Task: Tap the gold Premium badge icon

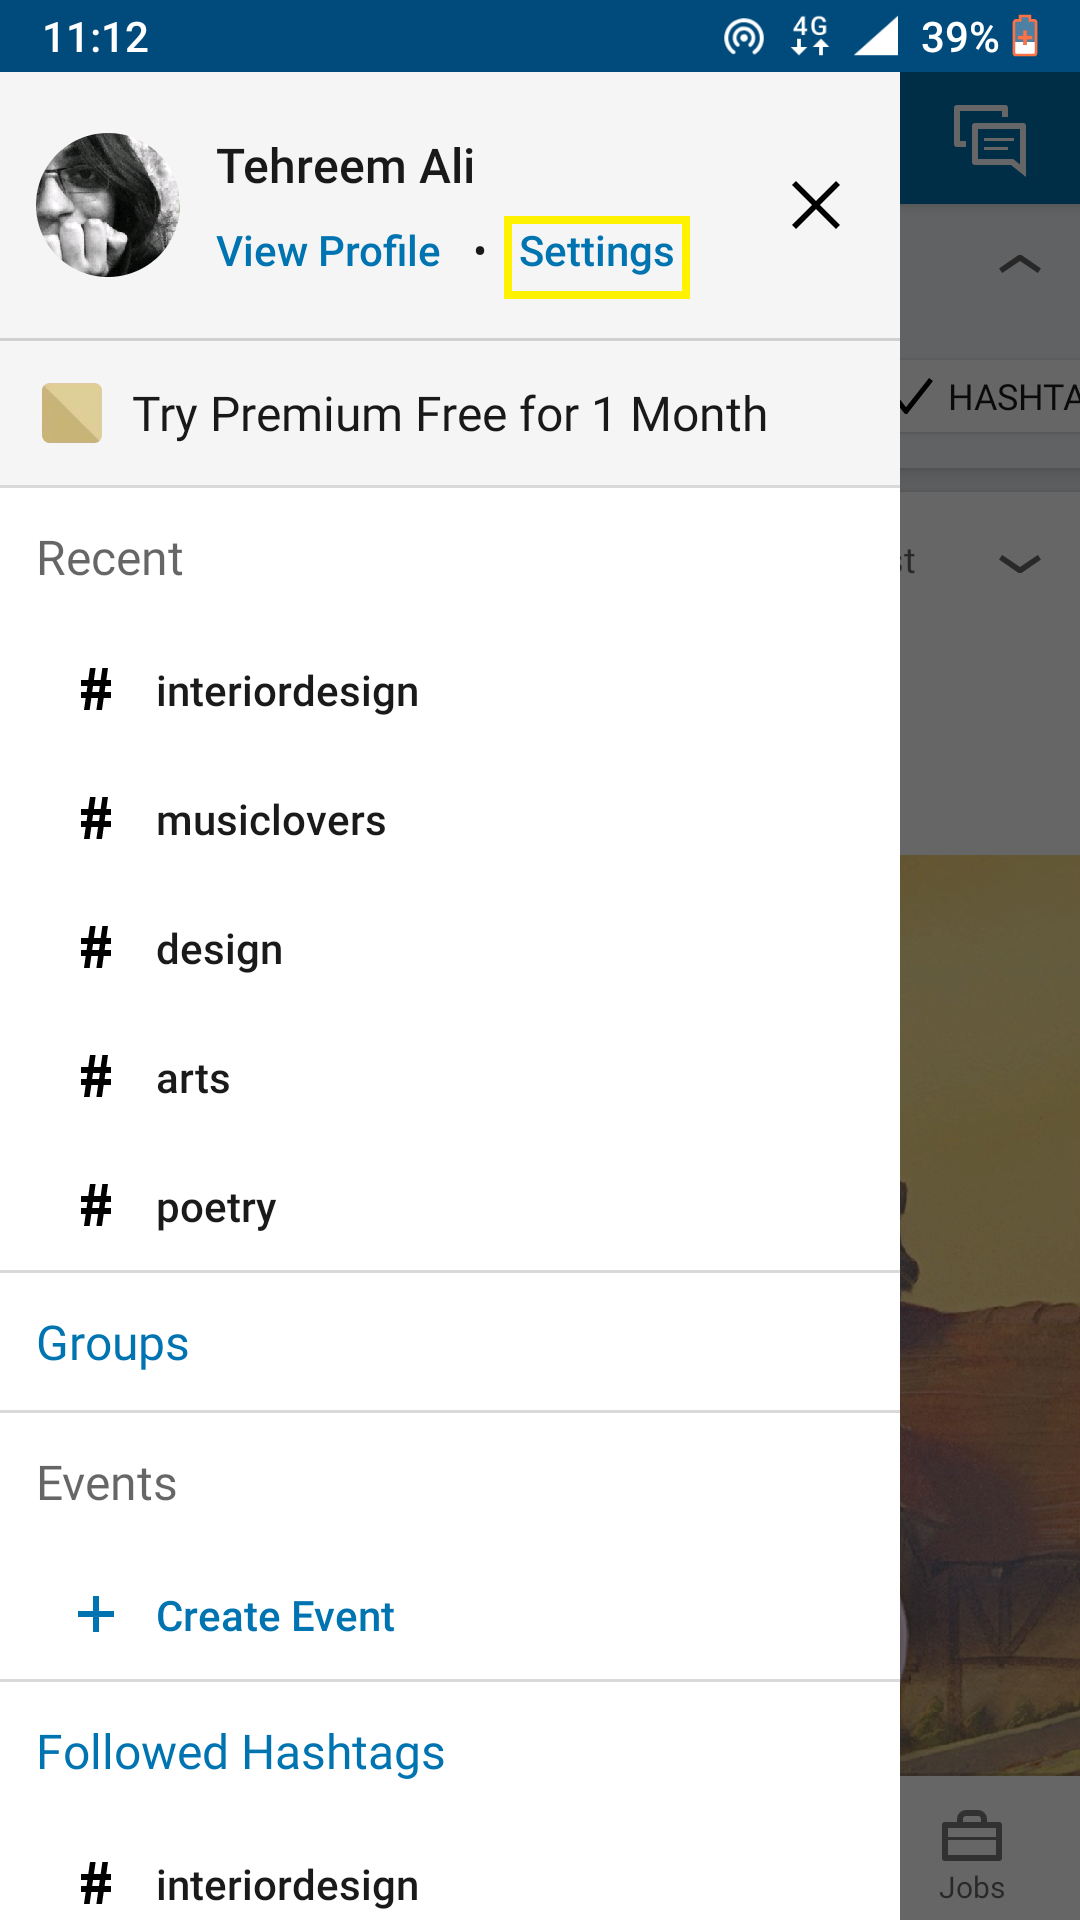Action: tap(72, 413)
